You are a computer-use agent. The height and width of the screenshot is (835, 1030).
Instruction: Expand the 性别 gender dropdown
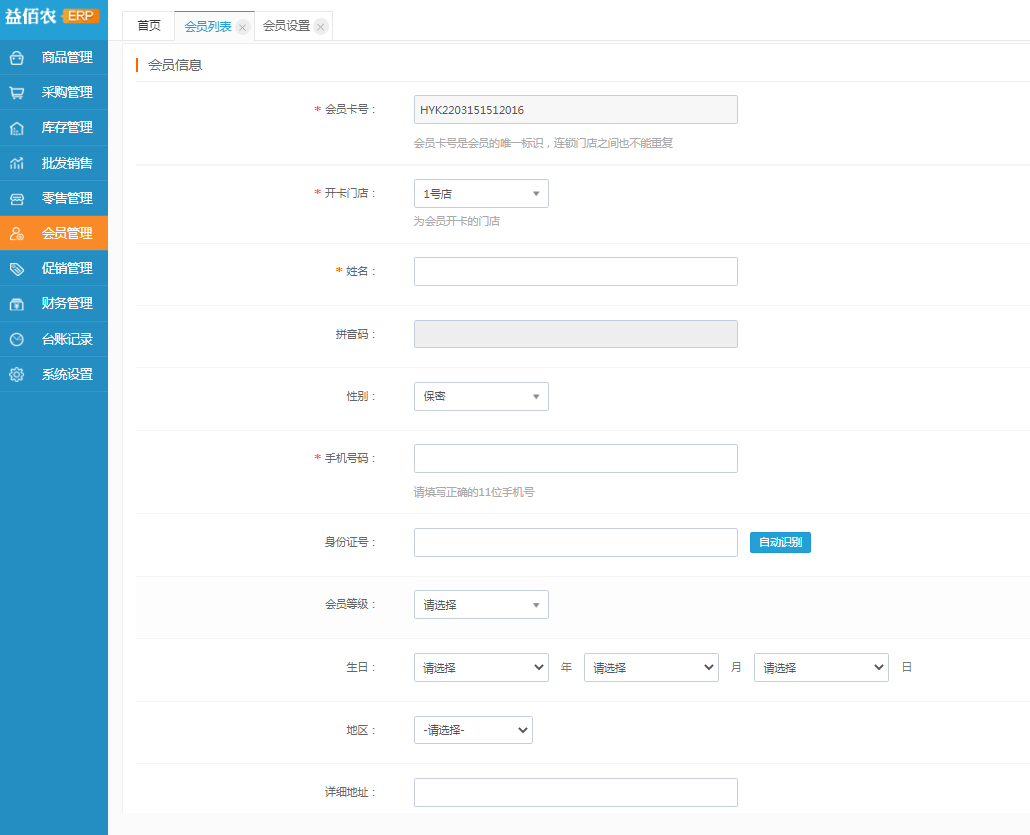tap(481, 397)
